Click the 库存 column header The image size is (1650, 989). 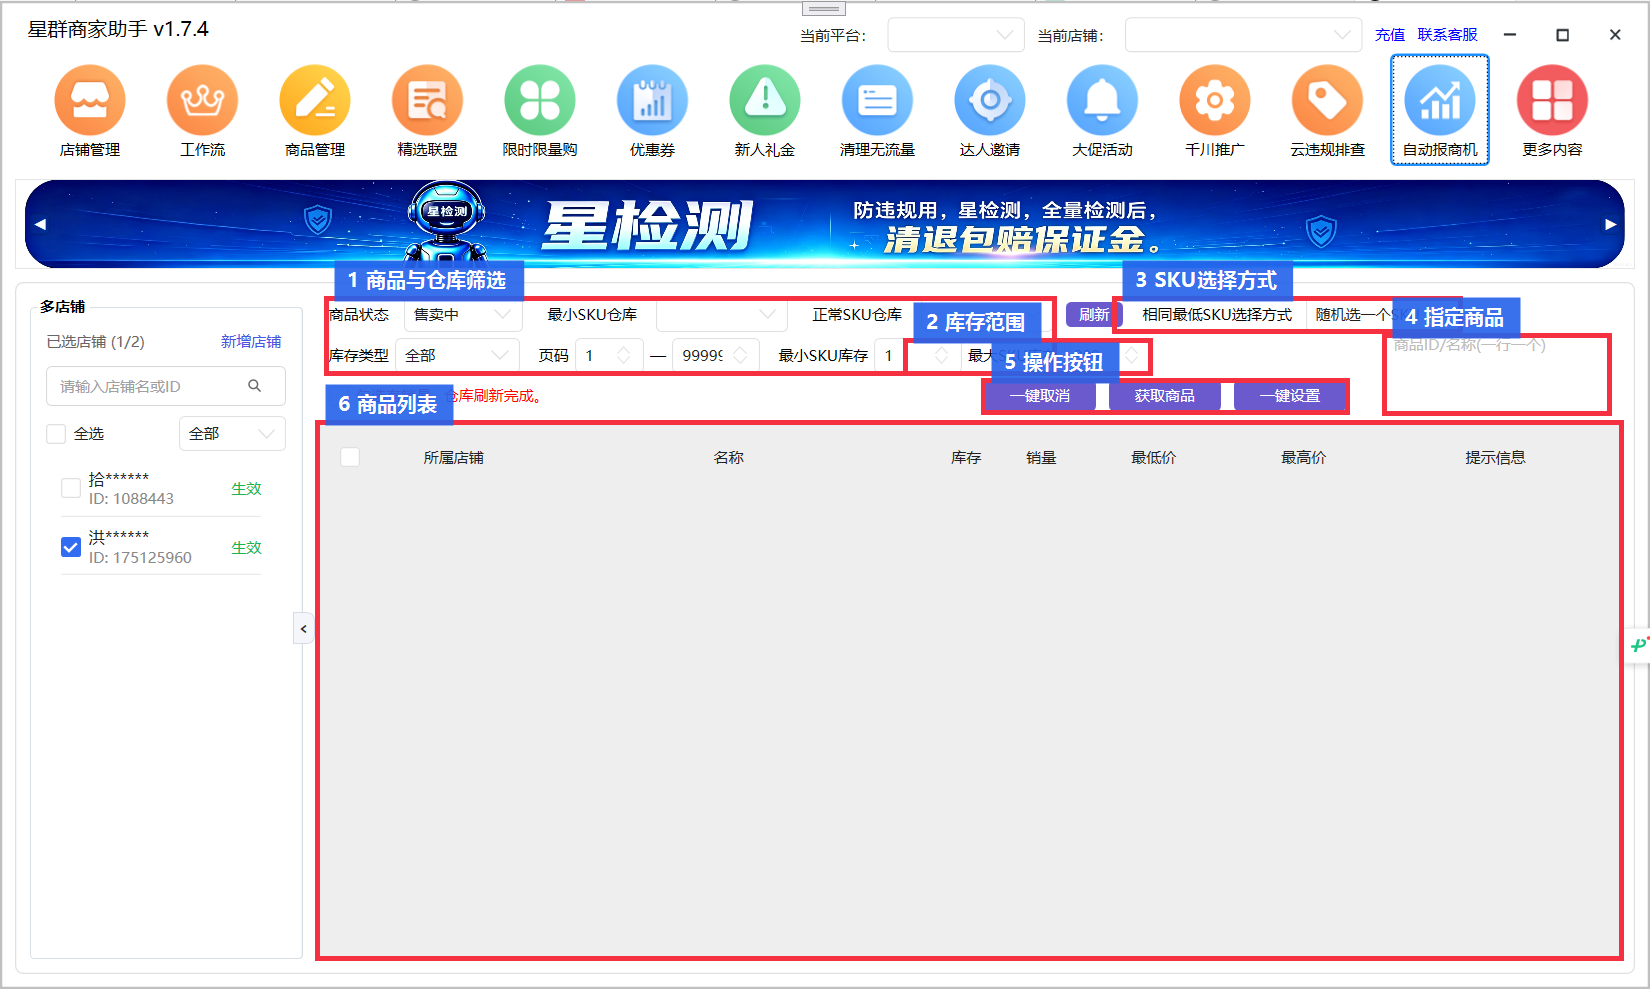966,457
